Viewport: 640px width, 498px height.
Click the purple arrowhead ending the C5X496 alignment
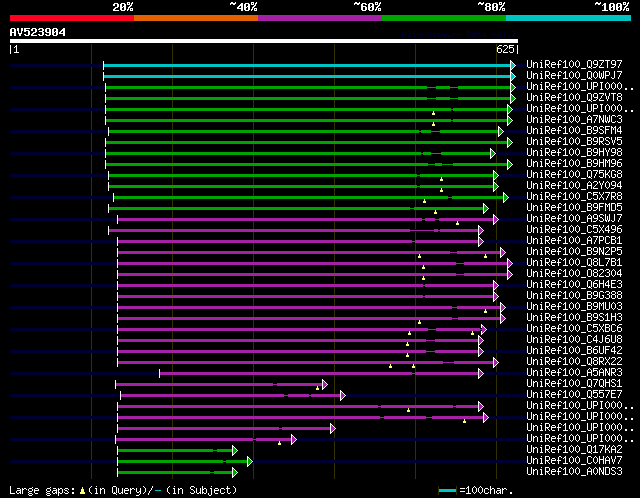point(481,231)
